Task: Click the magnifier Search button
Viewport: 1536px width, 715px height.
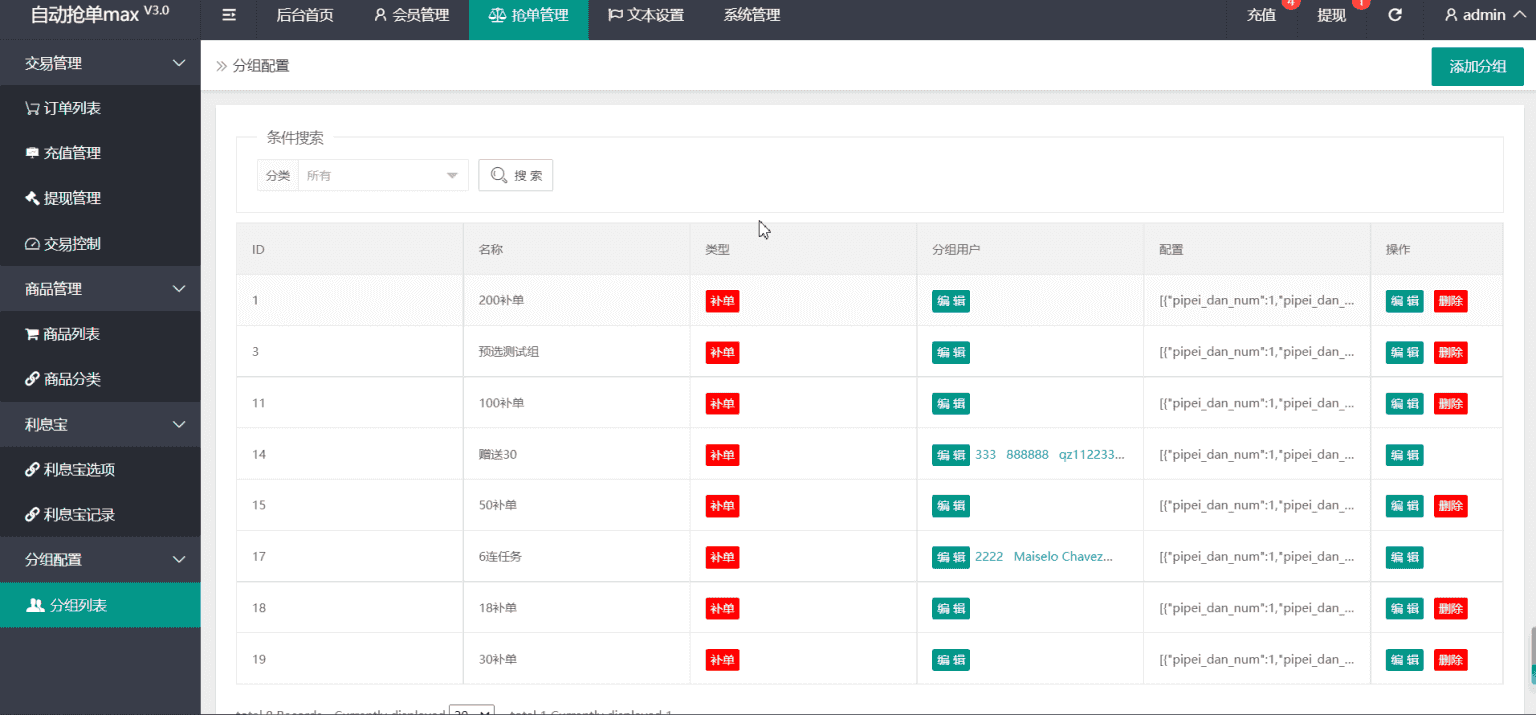Action: pyautogui.click(x=516, y=175)
